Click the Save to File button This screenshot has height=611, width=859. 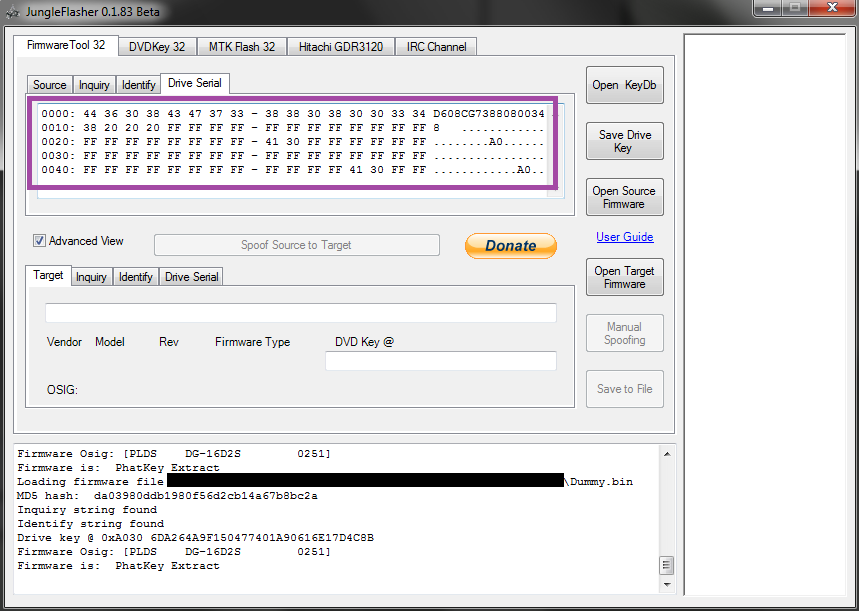click(x=625, y=389)
